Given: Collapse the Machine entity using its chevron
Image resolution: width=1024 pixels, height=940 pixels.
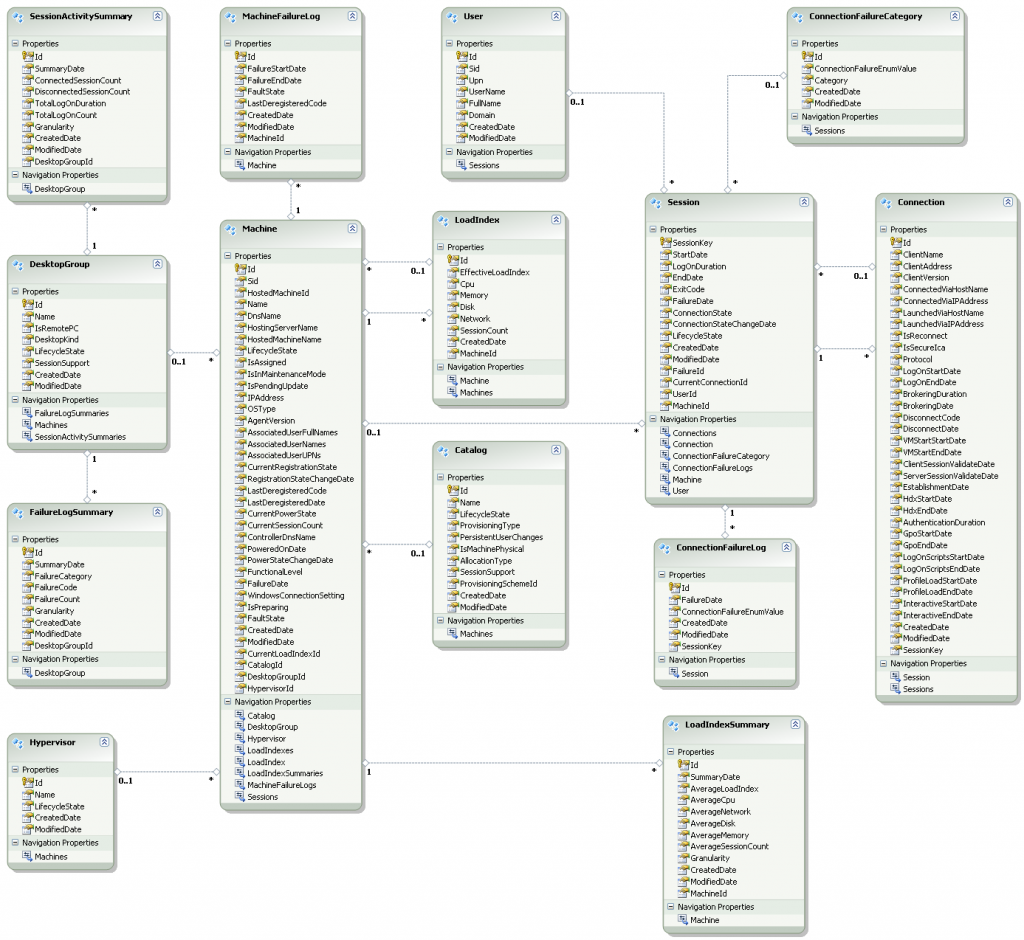Looking at the screenshot, I should (351, 229).
